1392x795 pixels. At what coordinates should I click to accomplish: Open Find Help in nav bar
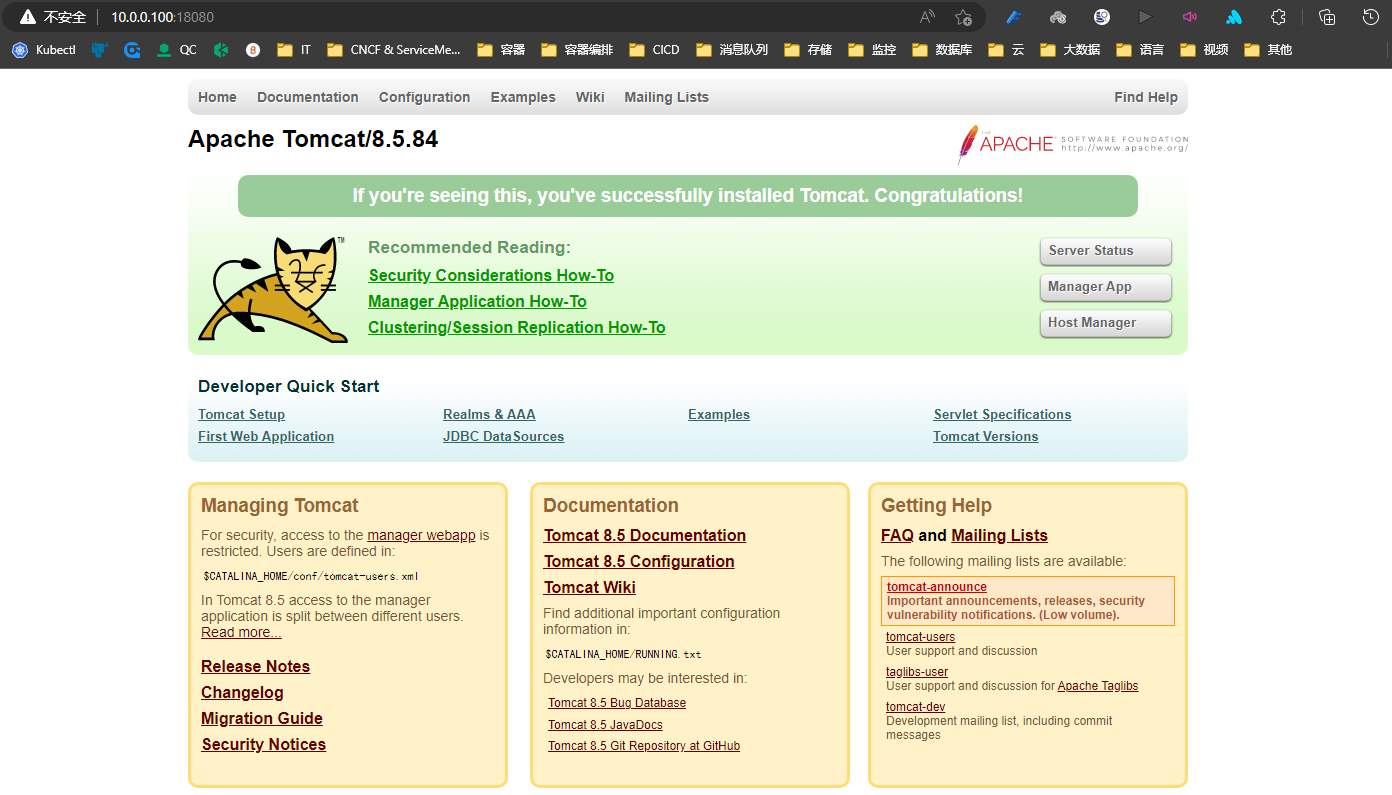[x=1146, y=97]
